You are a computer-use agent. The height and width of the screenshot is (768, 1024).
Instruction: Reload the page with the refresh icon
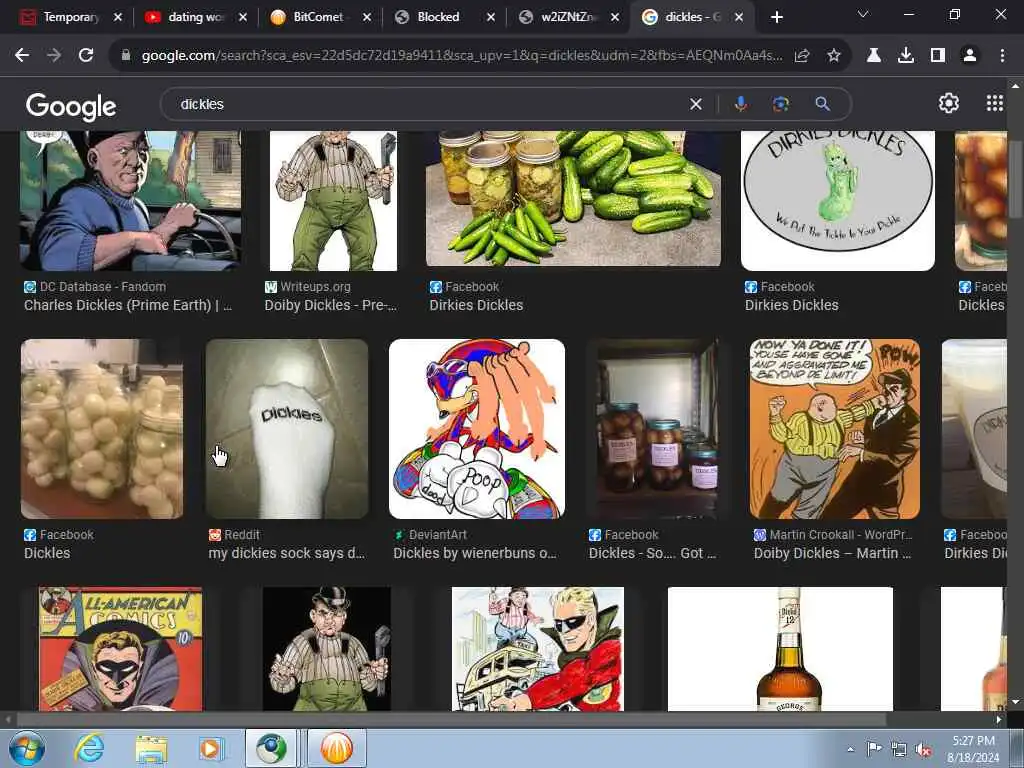[86, 56]
